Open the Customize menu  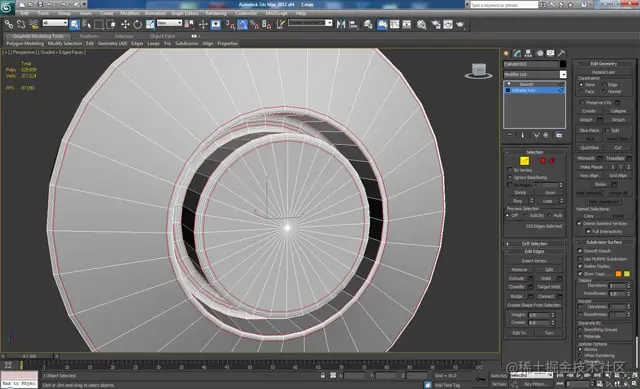tap(246, 13)
